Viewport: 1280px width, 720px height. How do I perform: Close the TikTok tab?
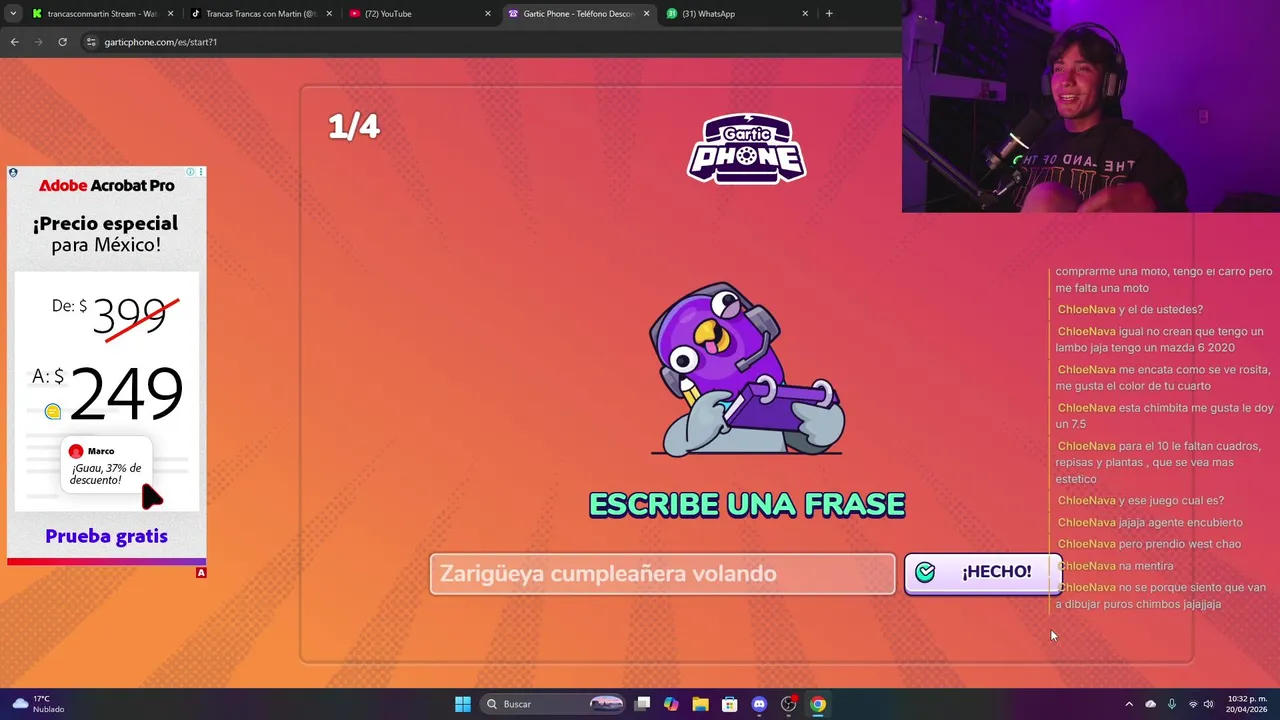[329, 14]
